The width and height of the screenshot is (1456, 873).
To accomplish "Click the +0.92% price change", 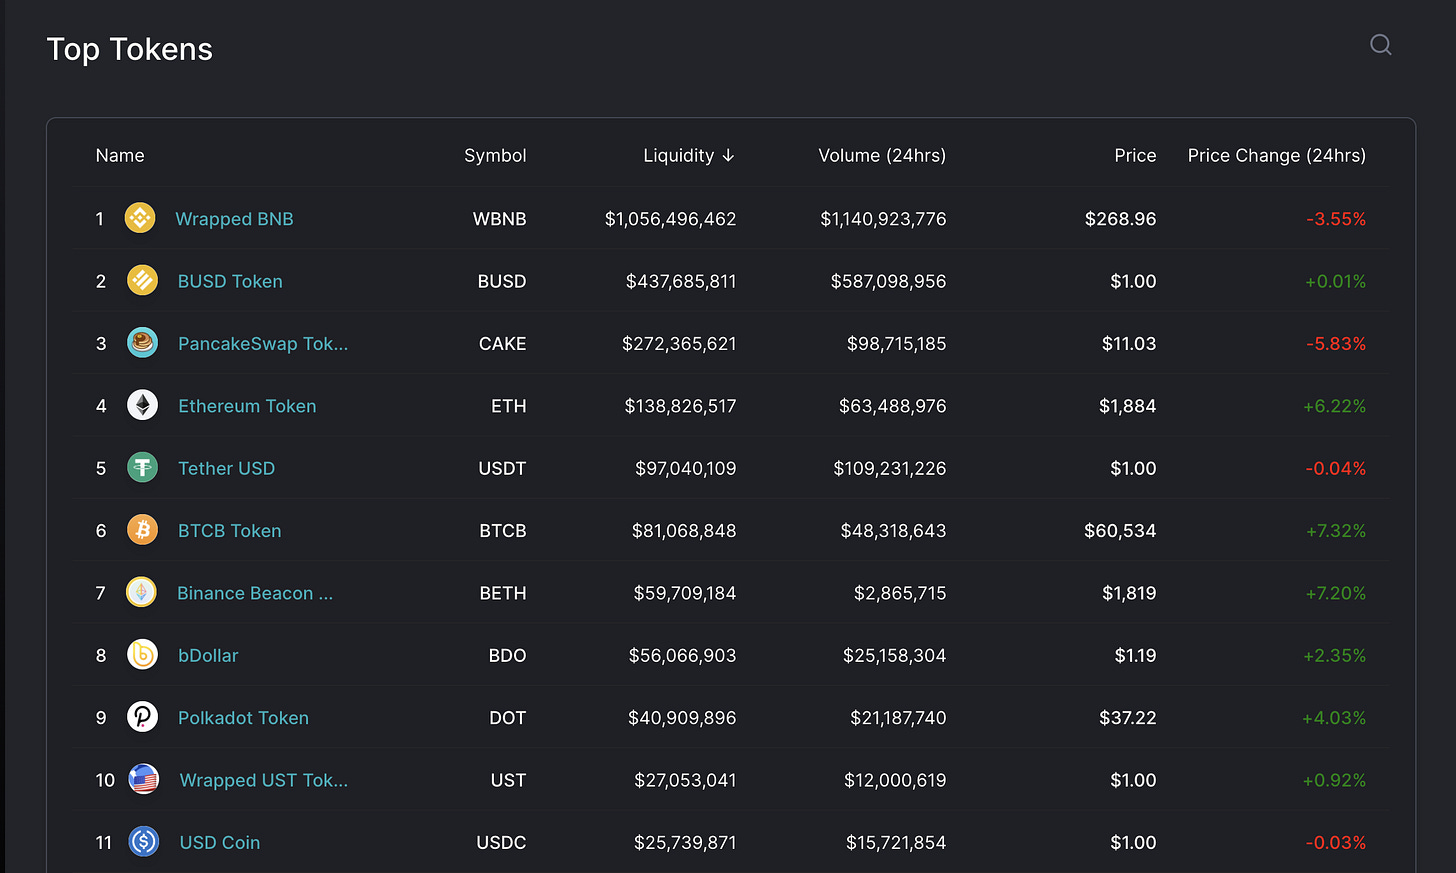I will (x=1334, y=780).
